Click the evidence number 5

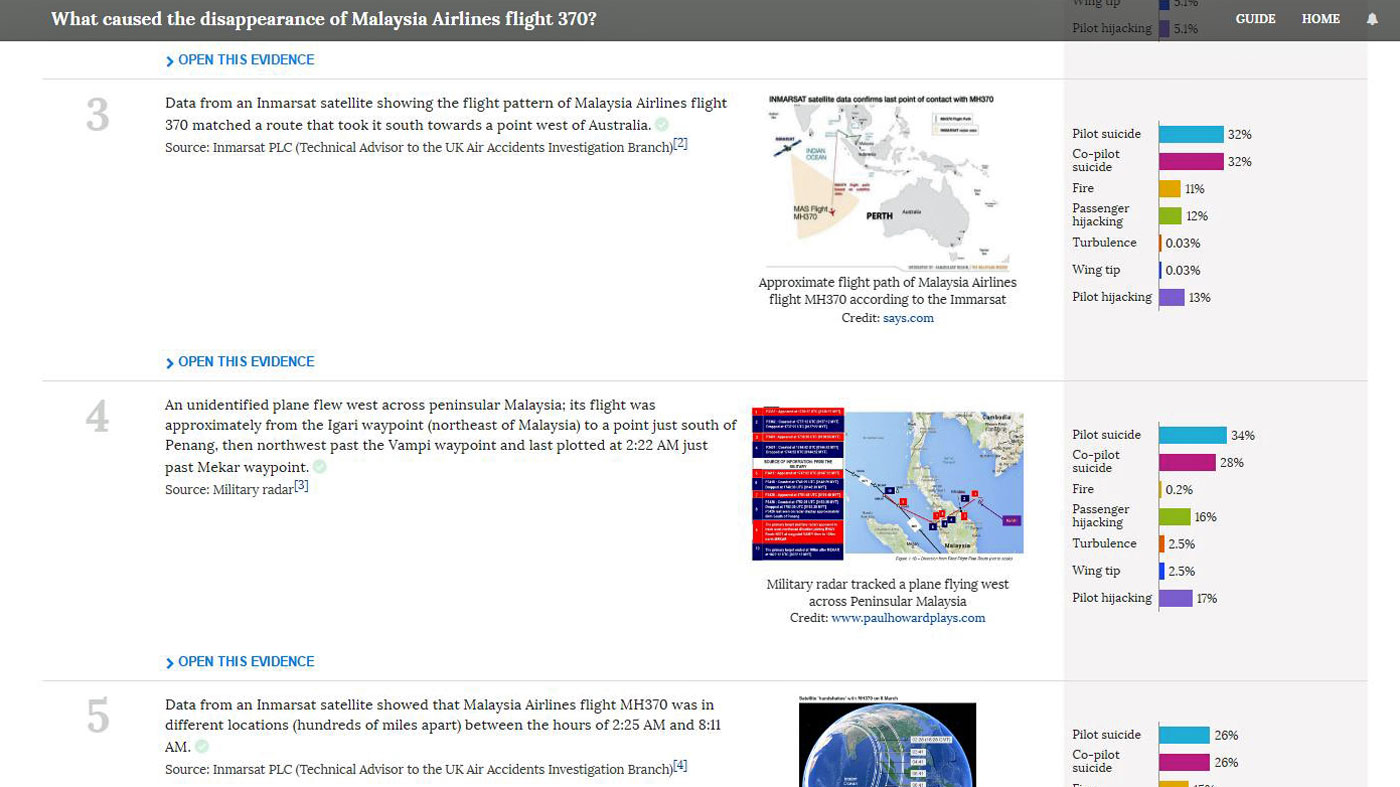[97, 717]
